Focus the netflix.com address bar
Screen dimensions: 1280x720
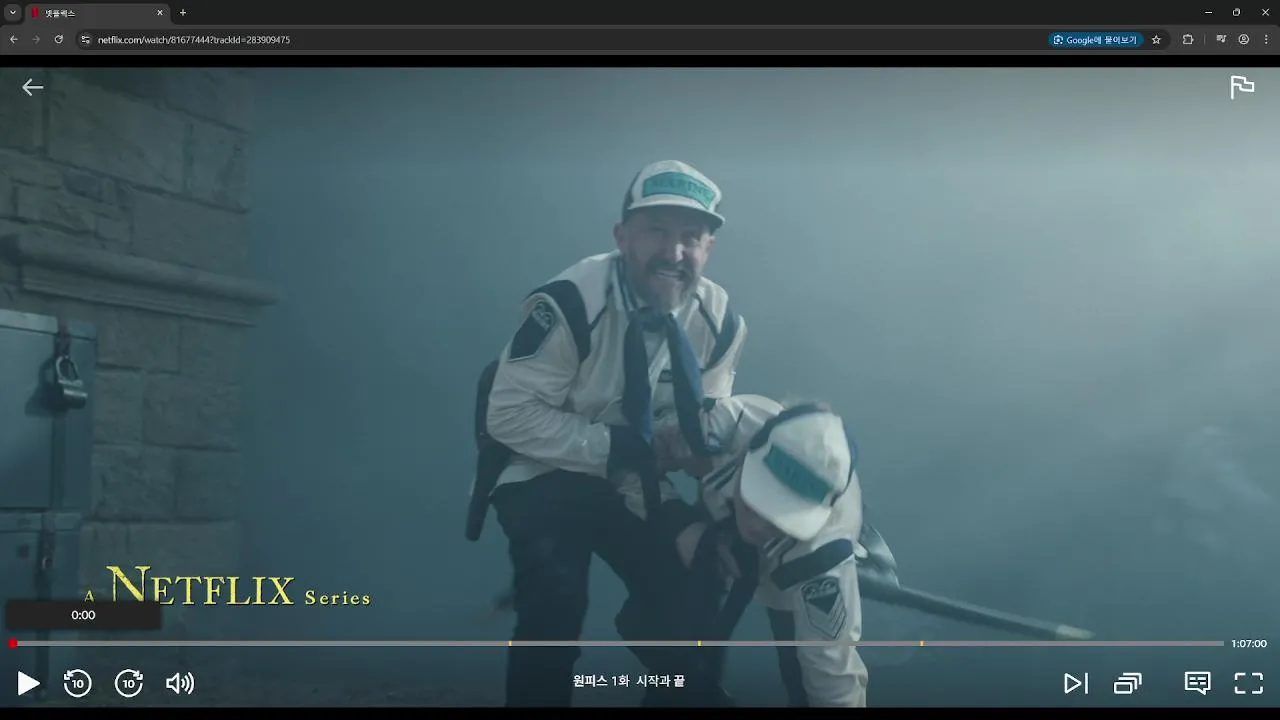(560, 40)
